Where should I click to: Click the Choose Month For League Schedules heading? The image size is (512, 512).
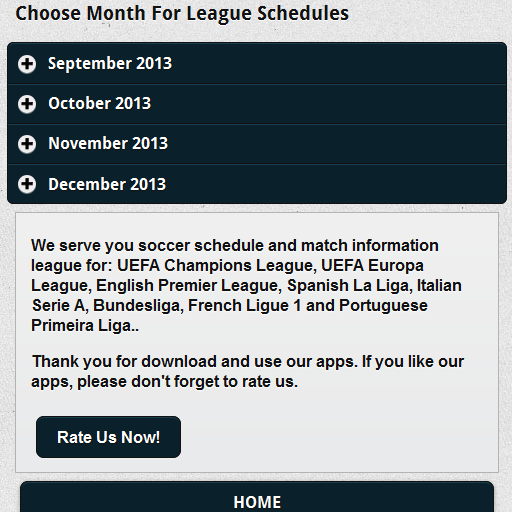[x=182, y=14]
